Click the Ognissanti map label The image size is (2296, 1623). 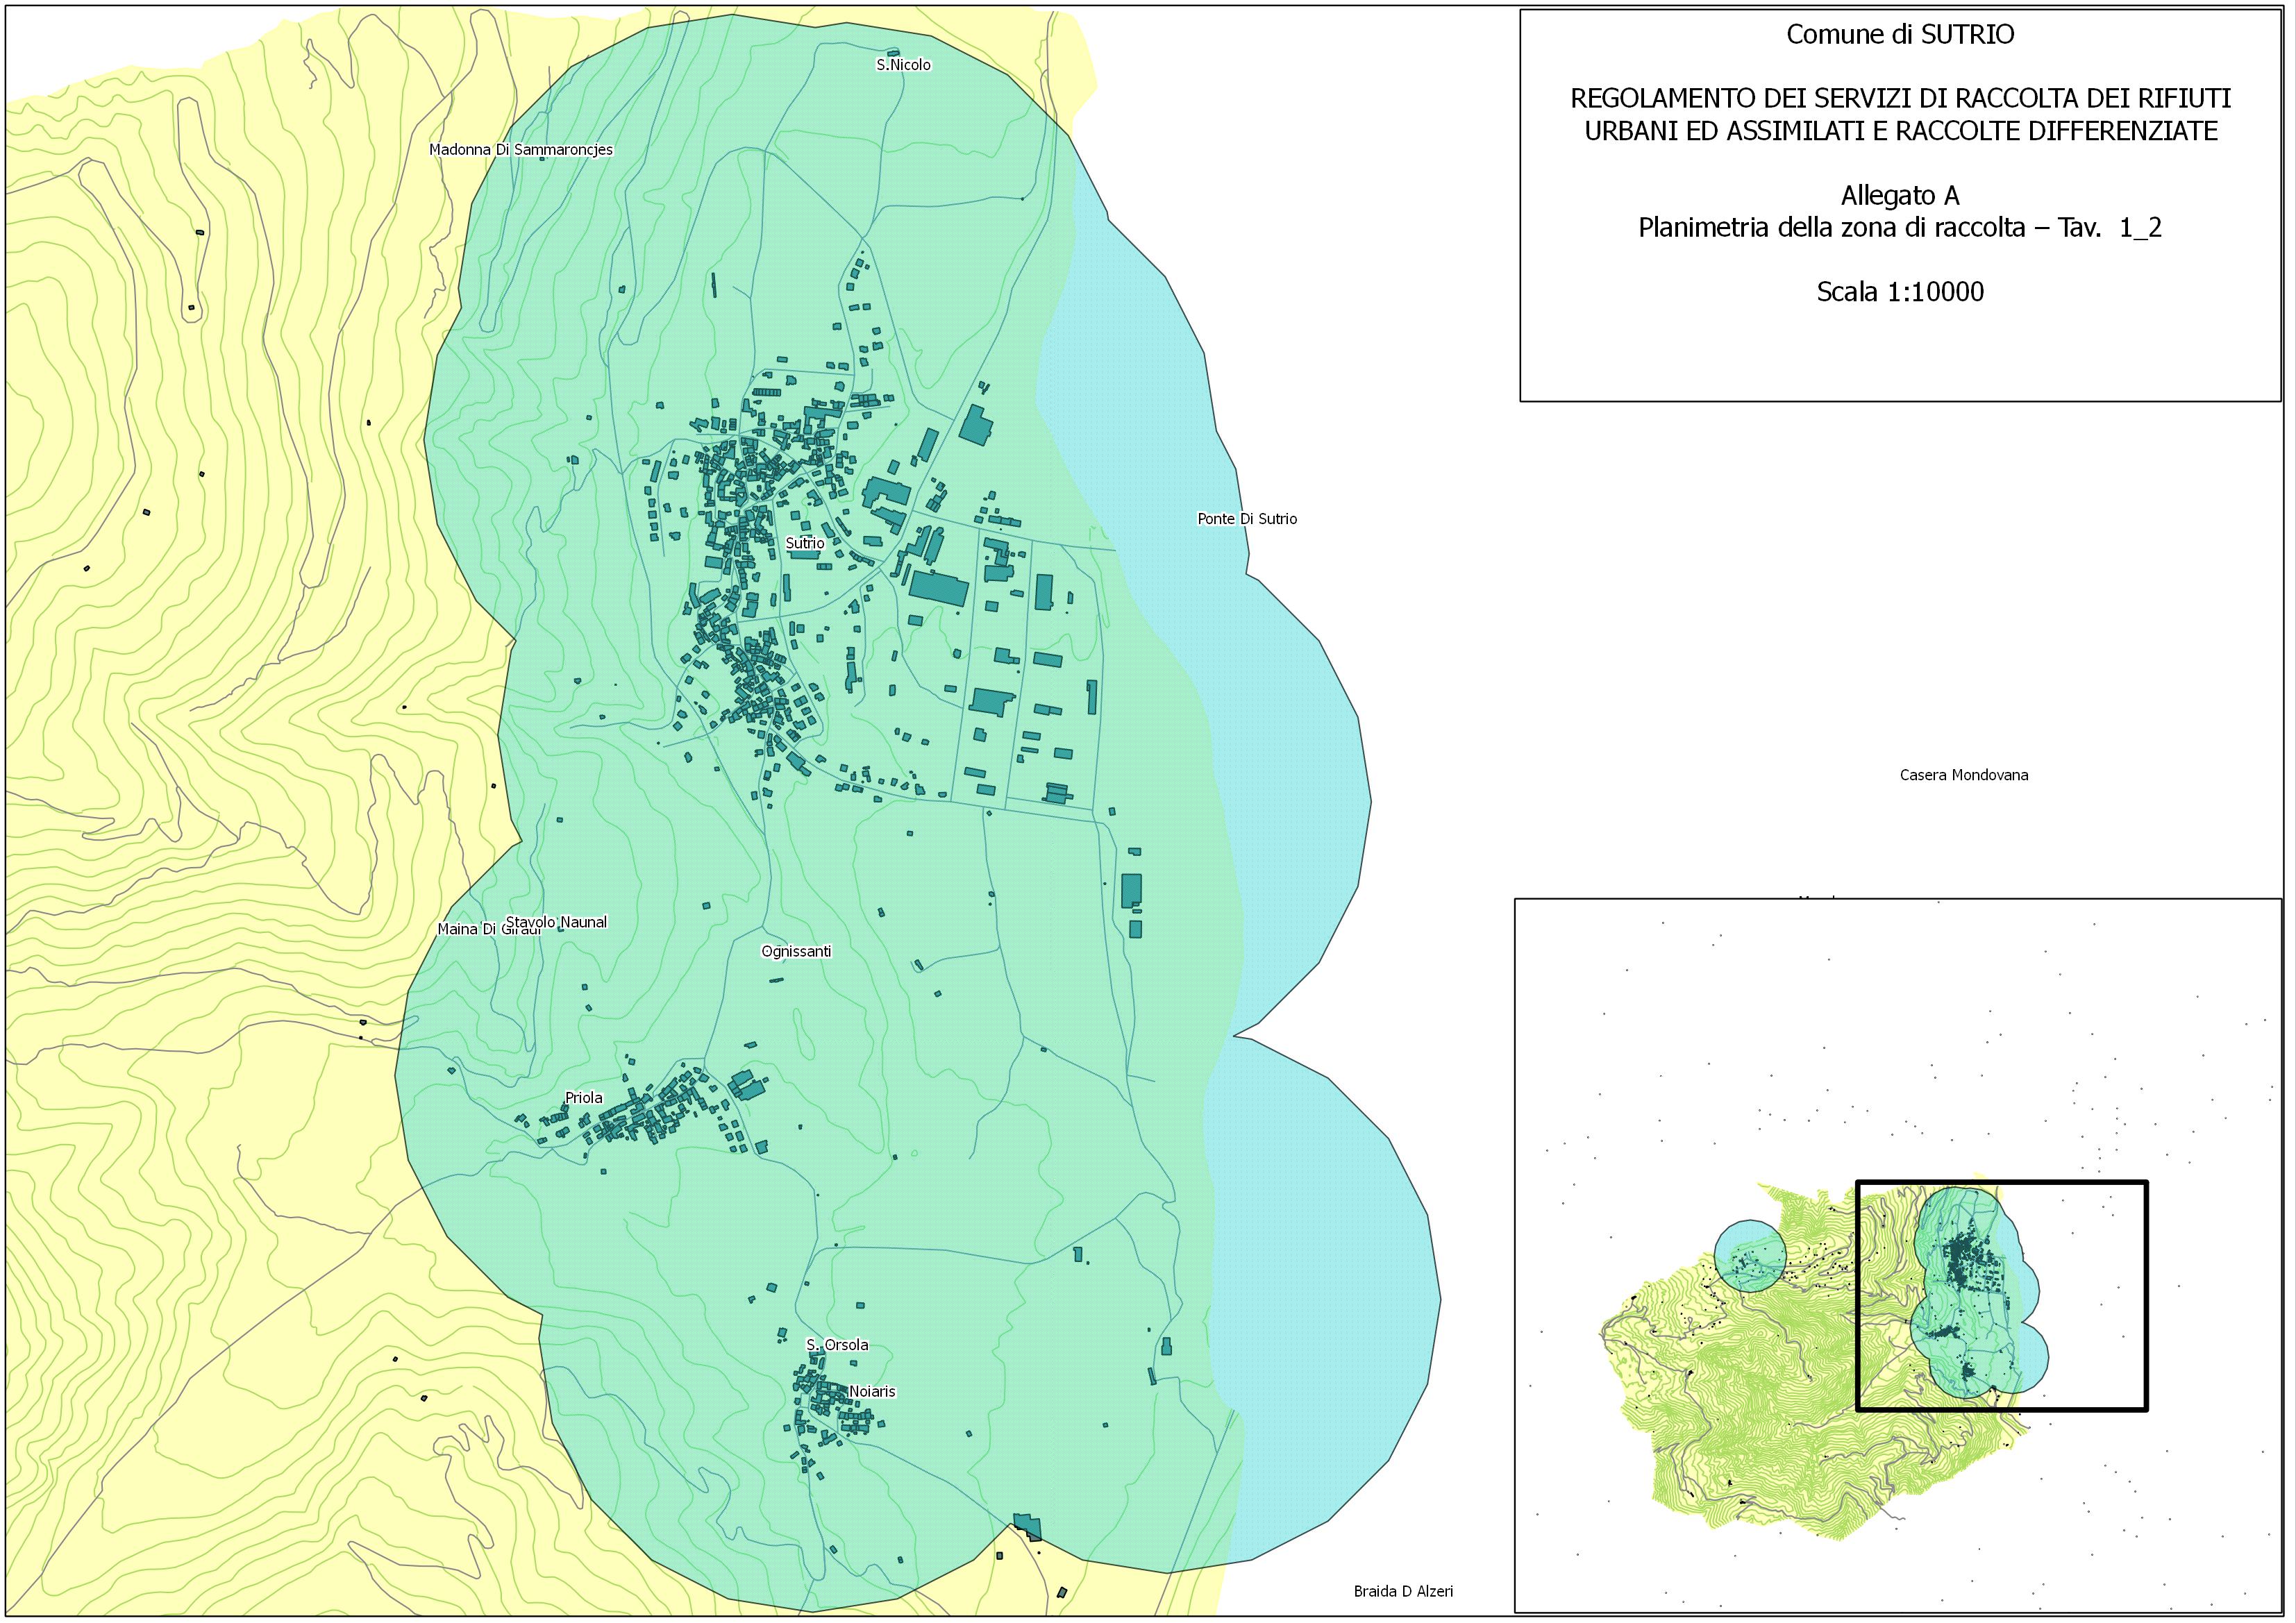[796, 951]
